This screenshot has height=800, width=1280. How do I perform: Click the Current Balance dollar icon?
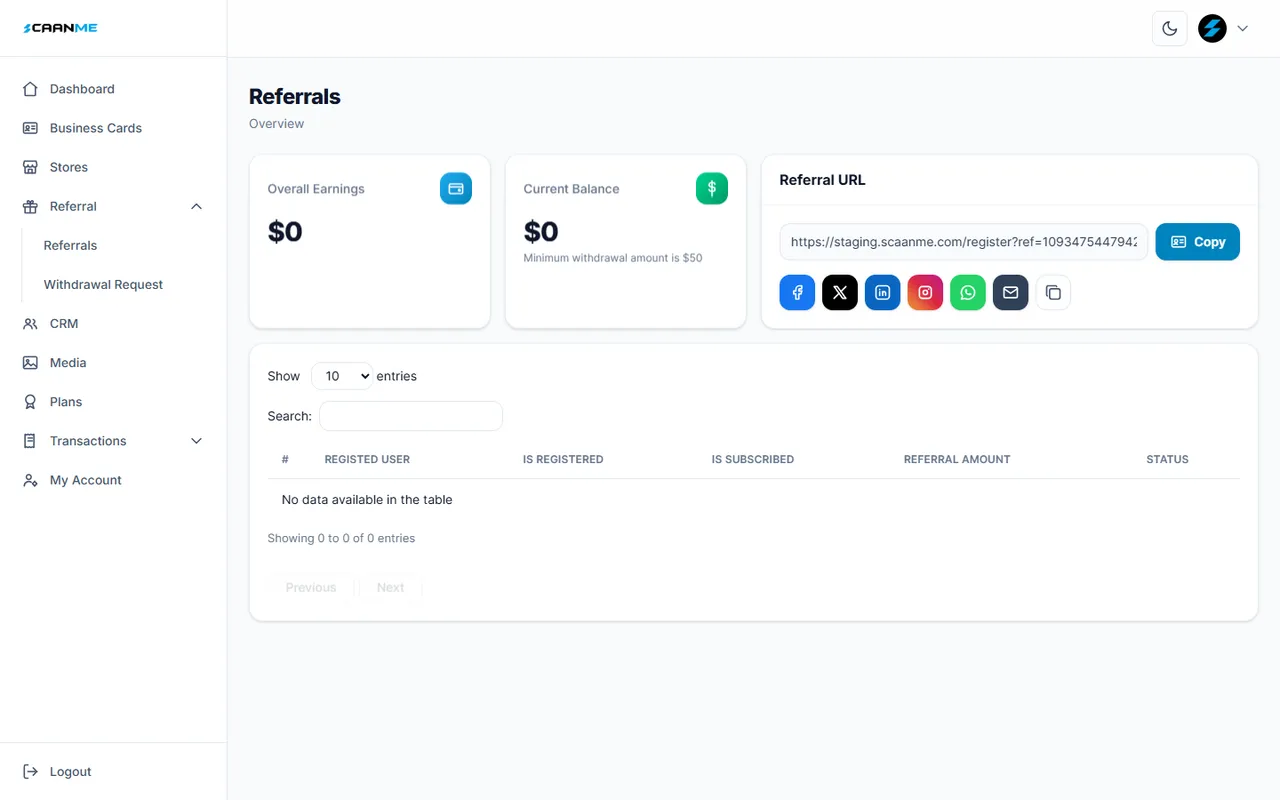712,188
